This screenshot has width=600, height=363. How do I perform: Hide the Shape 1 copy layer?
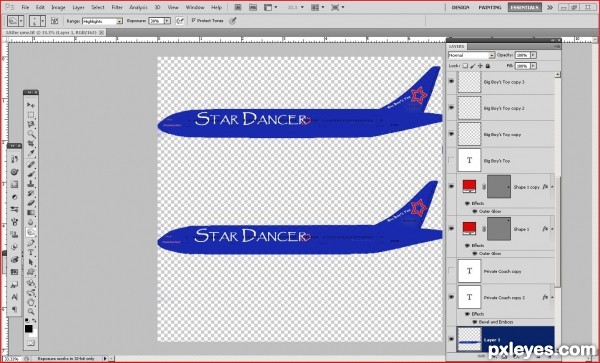pos(452,186)
